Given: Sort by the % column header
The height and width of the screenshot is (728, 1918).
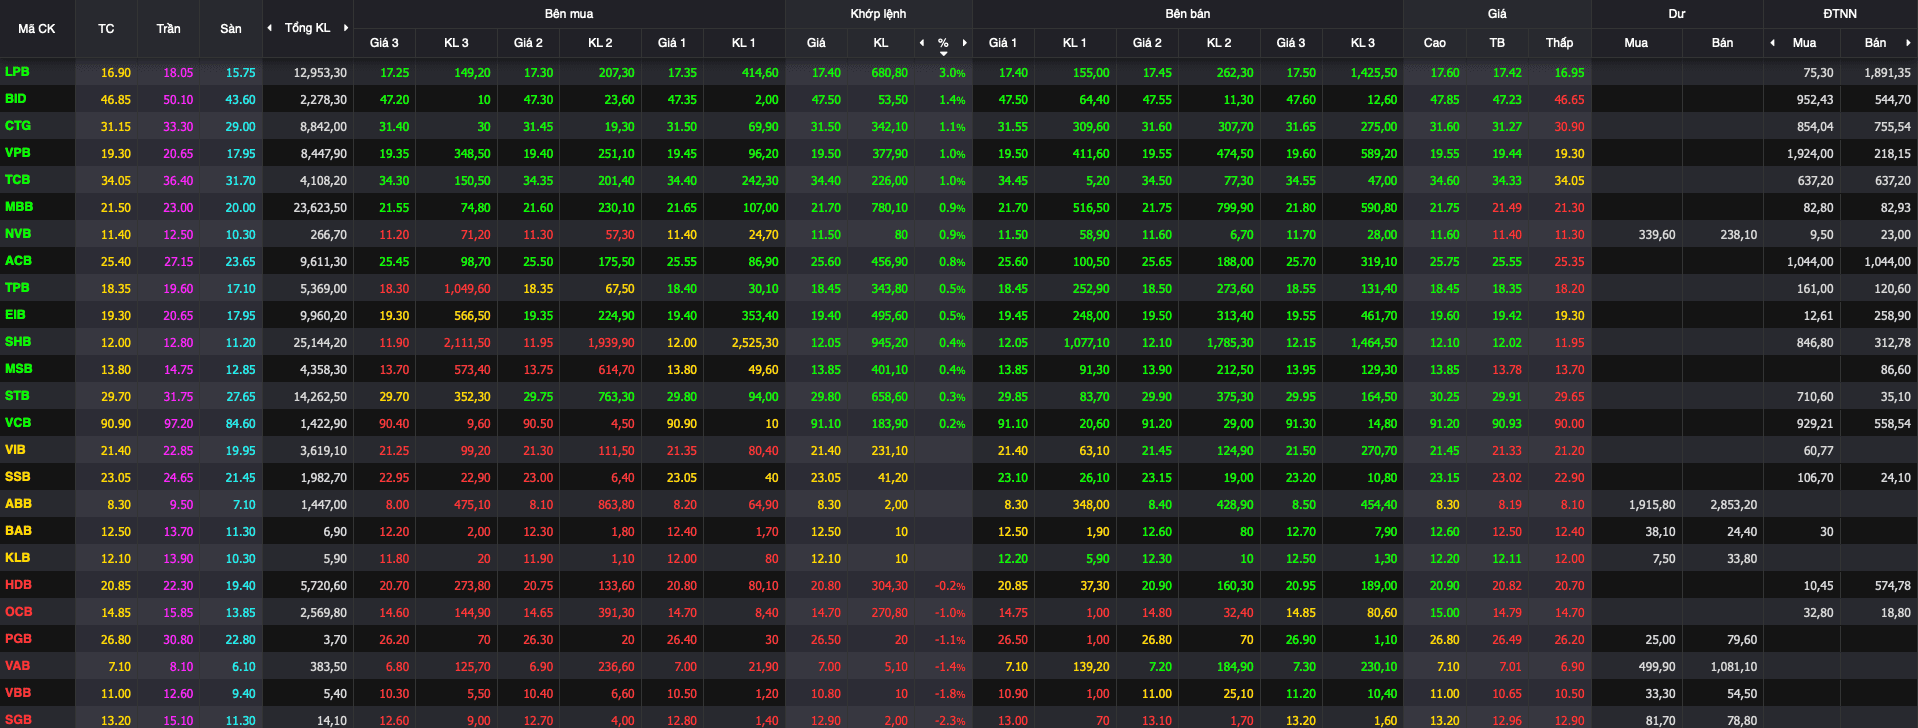Looking at the screenshot, I should (943, 43).
